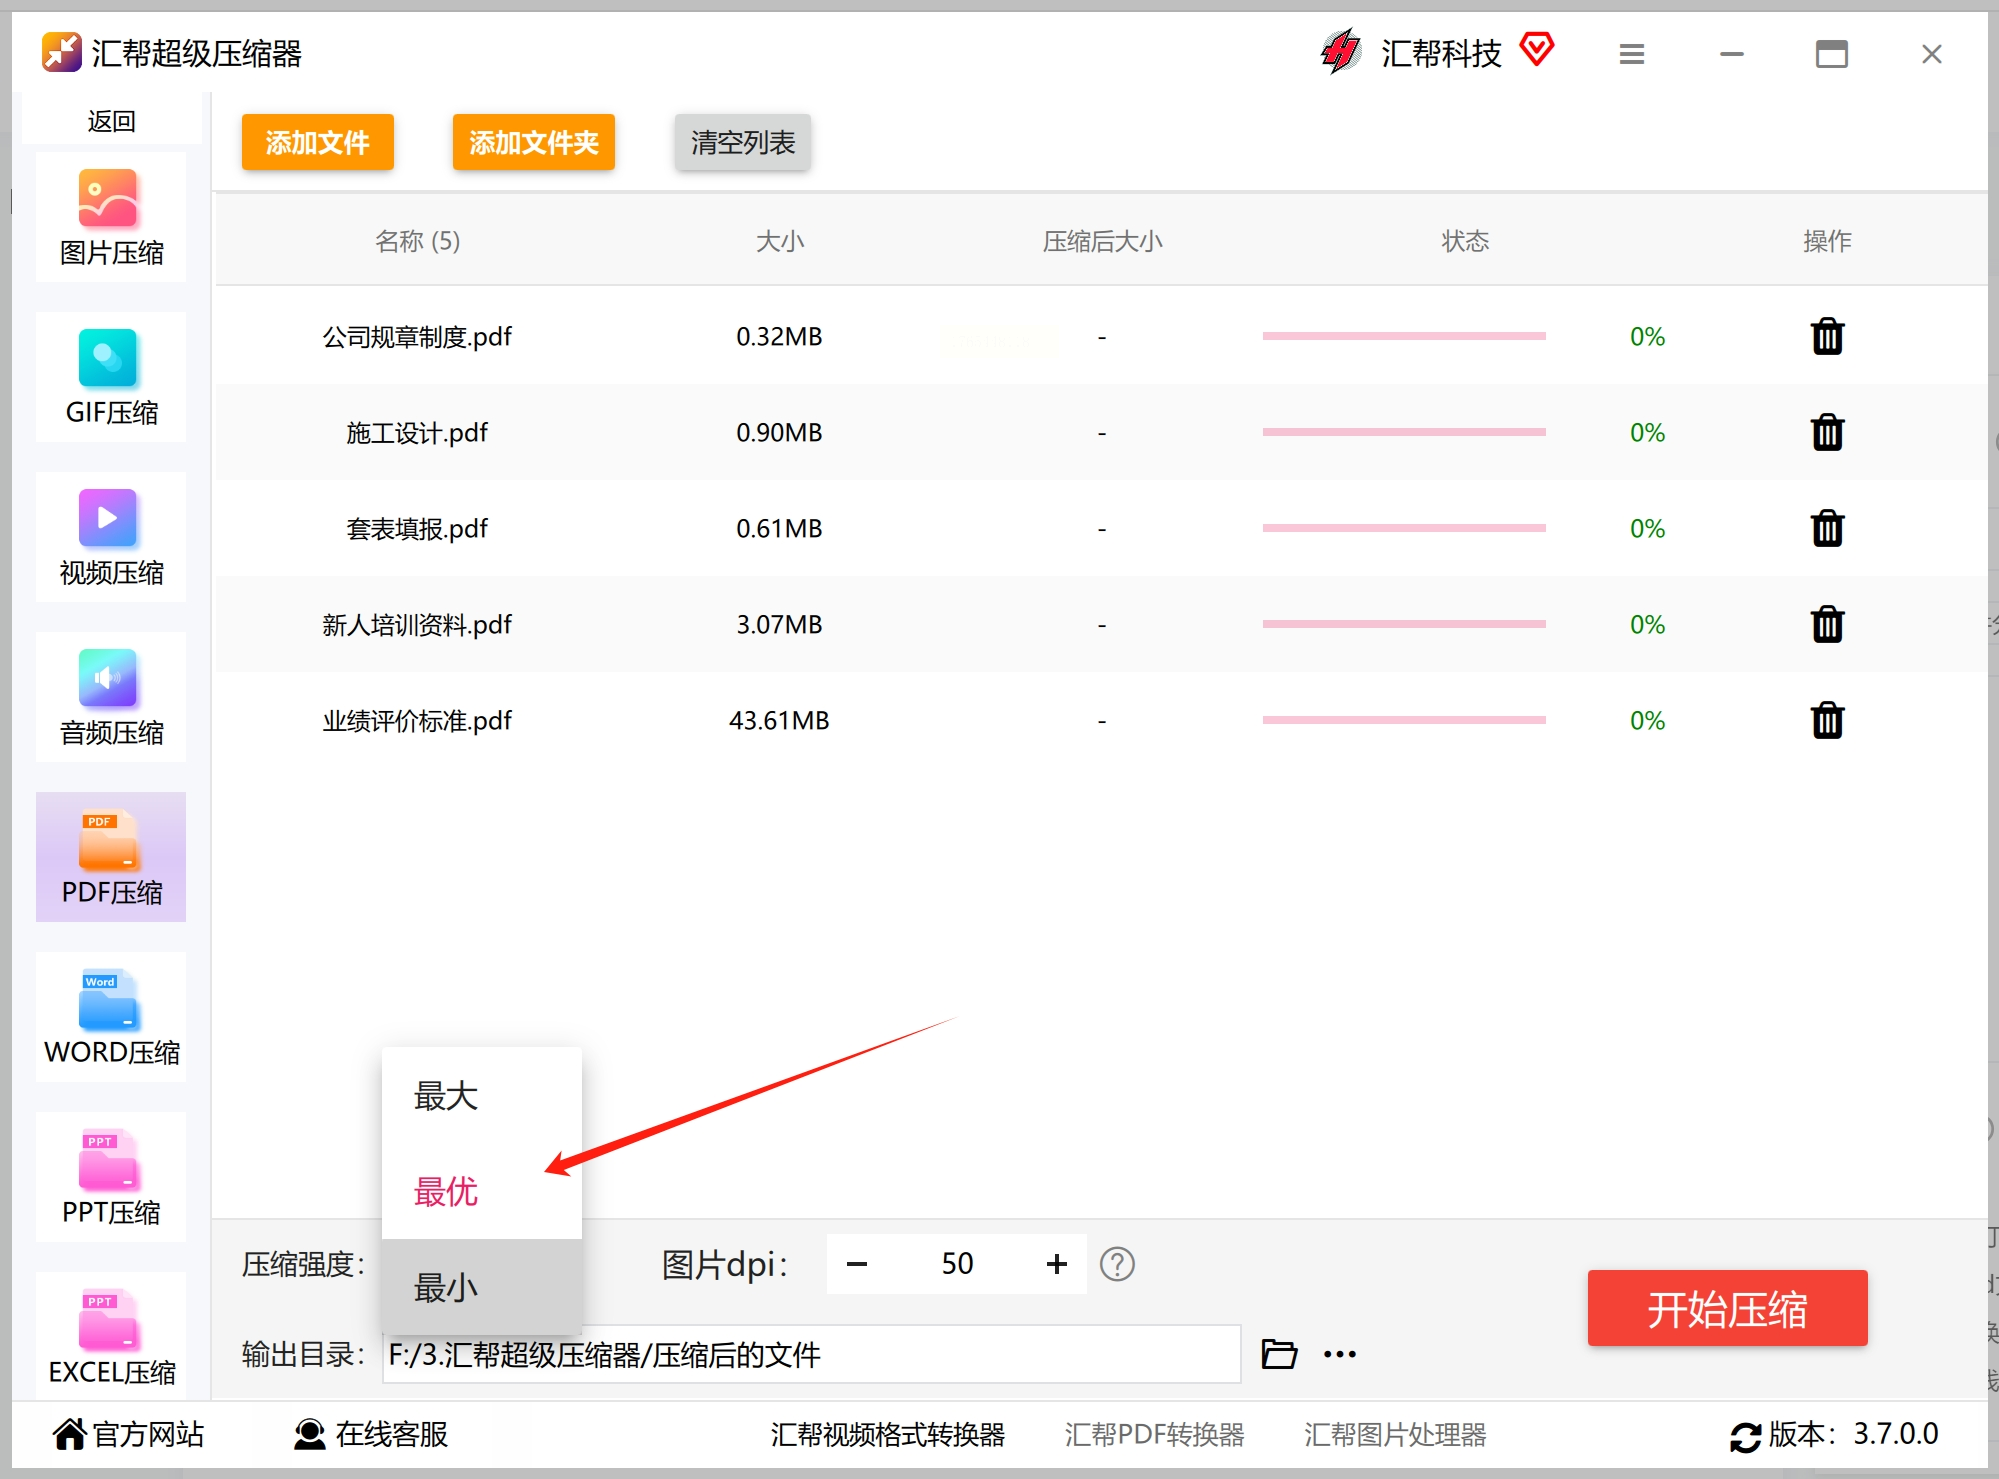Select 音频压缩 audio compression icon

tap(111, 698)
